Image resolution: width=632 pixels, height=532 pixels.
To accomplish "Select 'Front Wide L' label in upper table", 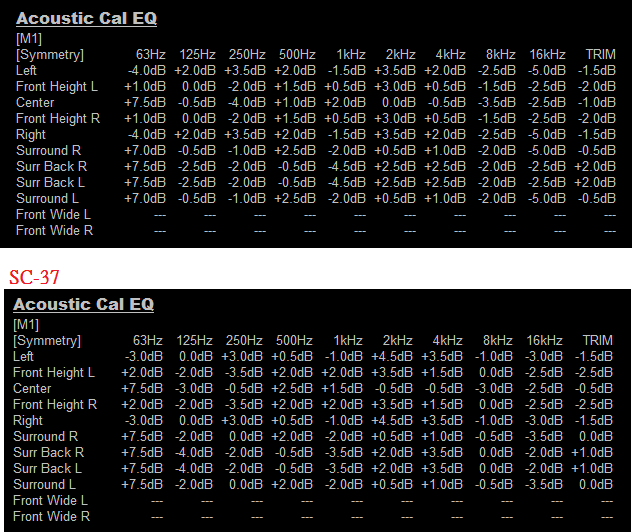I will tap(53, 215).
